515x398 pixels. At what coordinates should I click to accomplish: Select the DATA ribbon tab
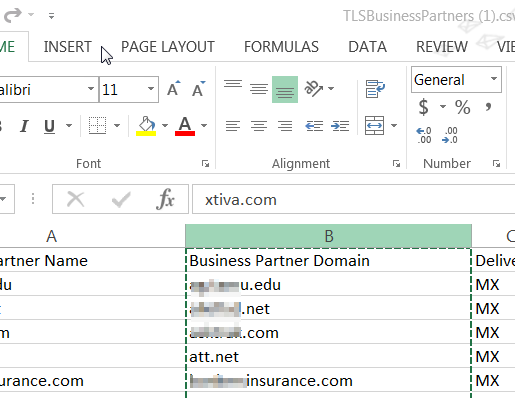click(368, 47)
